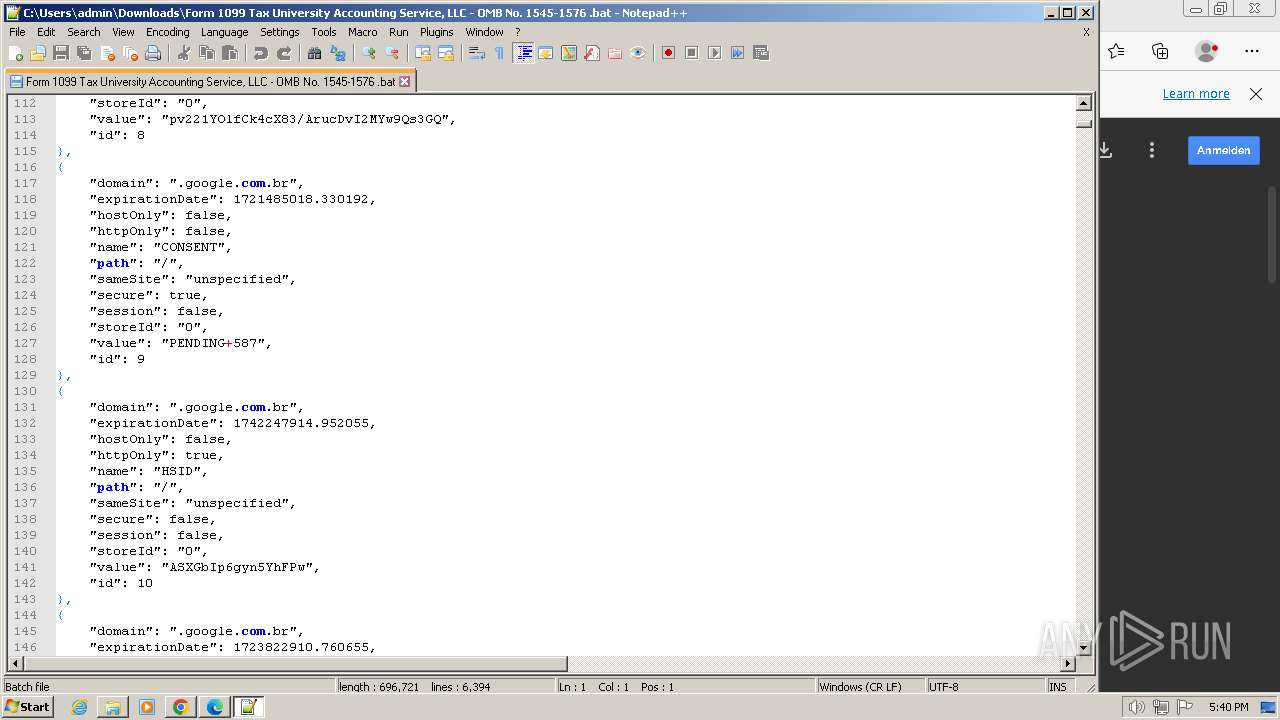Save the recorded macro from the toolbar
Screen dimensions: 1280x720
click(760, 53)
